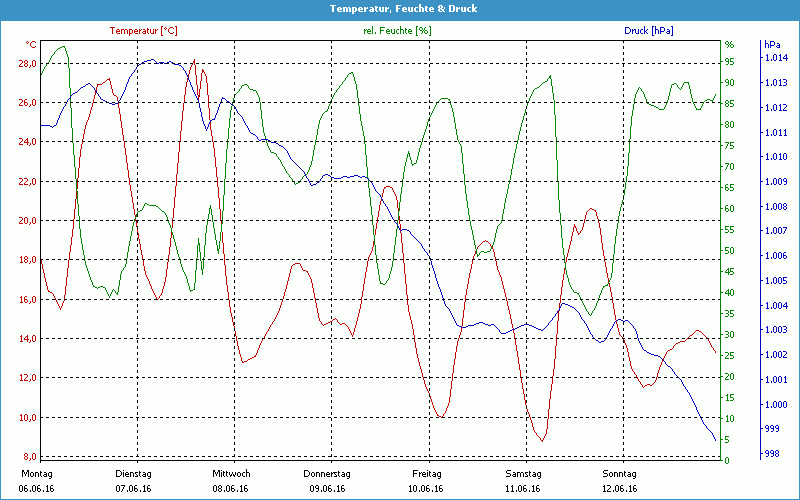Click the 18,0 temperature axis value
Image resolution: width=800 pixels, height=500 pixels.
[x=28, y=260]
